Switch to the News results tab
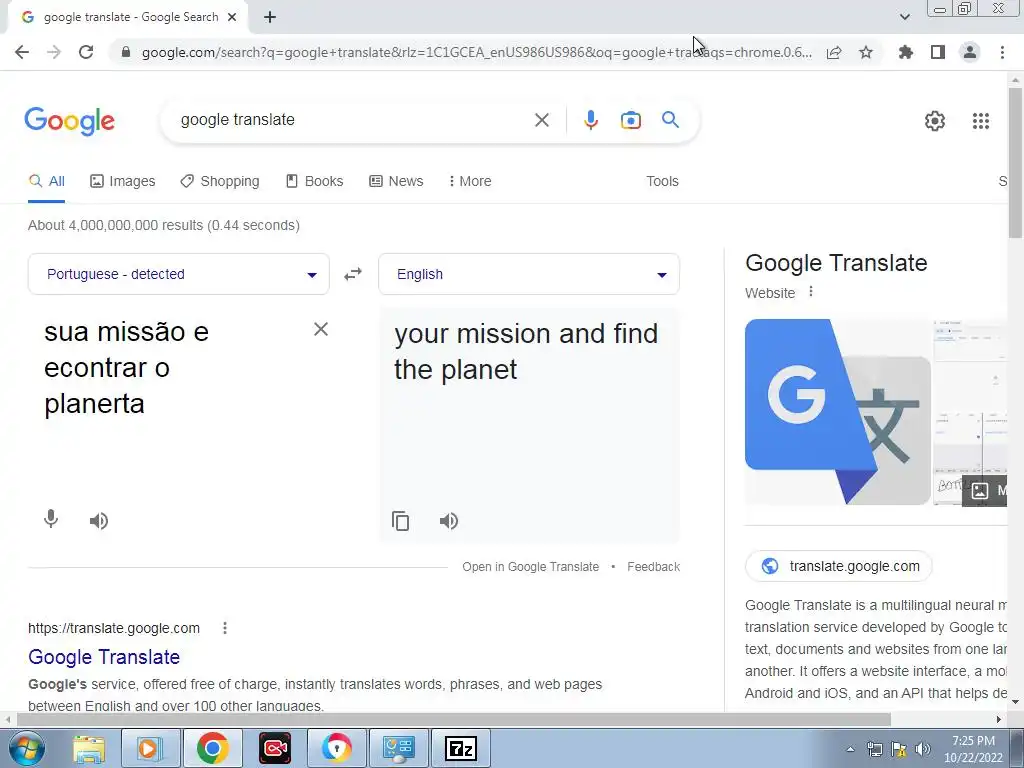 (x=396, y=182)
